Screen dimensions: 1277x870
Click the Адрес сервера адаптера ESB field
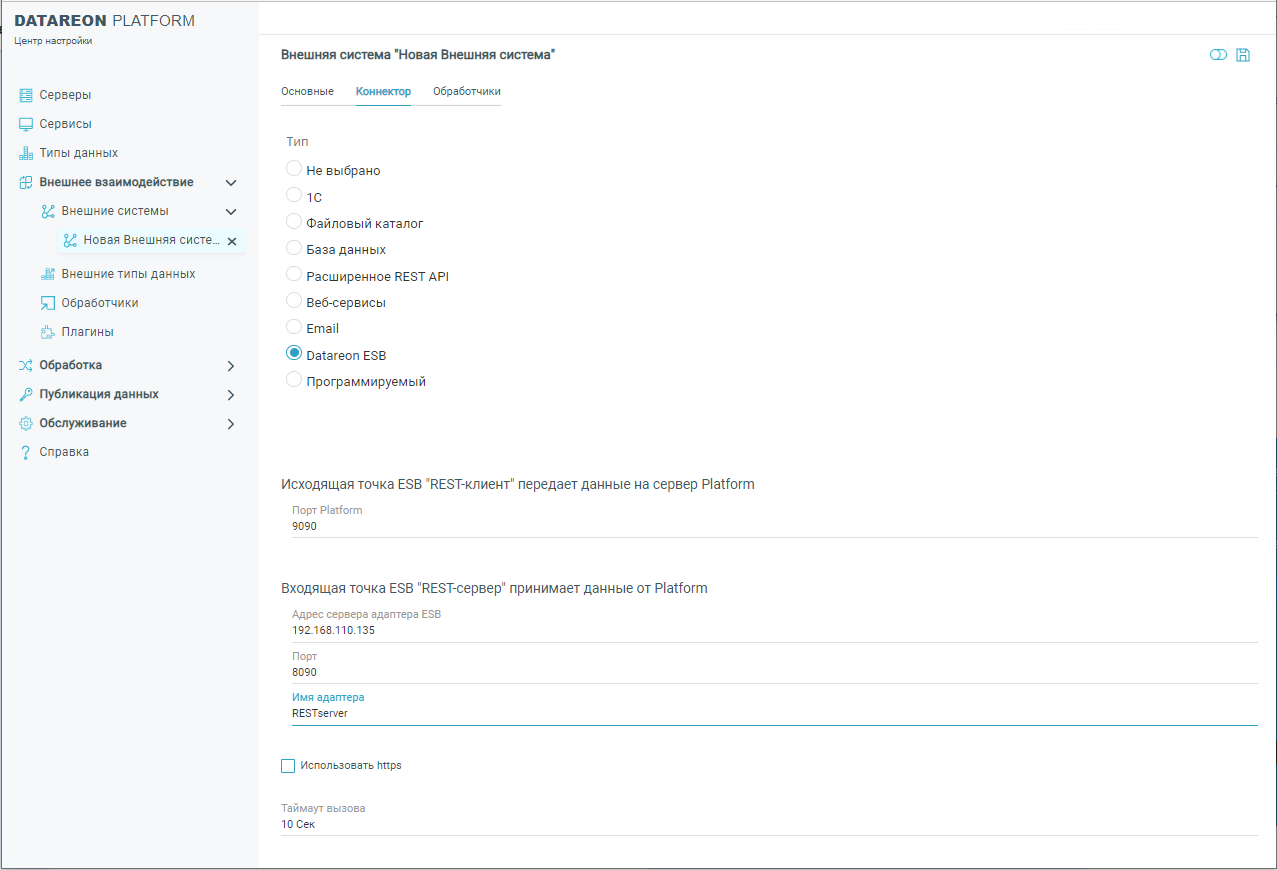tap(770, 631)
